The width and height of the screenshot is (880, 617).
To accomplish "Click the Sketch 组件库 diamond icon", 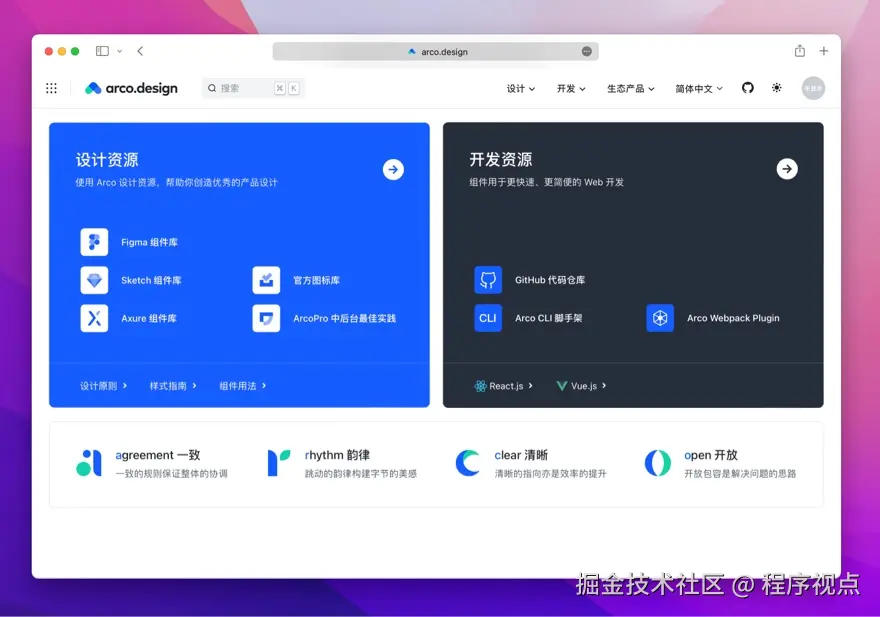I will click(94, 280).
